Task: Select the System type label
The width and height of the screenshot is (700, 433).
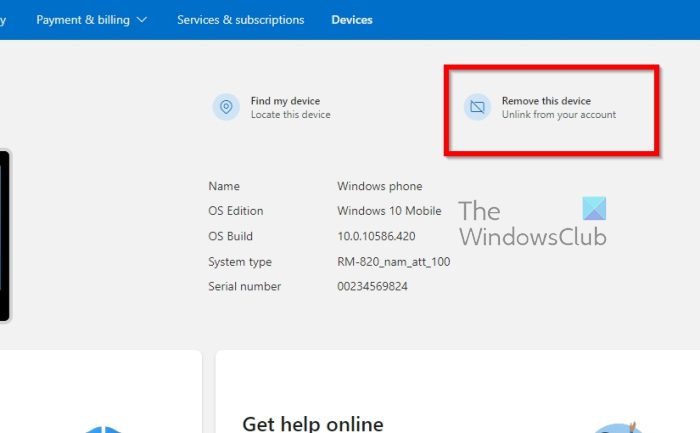Action: pyautogui.click(x=240, y=262)
